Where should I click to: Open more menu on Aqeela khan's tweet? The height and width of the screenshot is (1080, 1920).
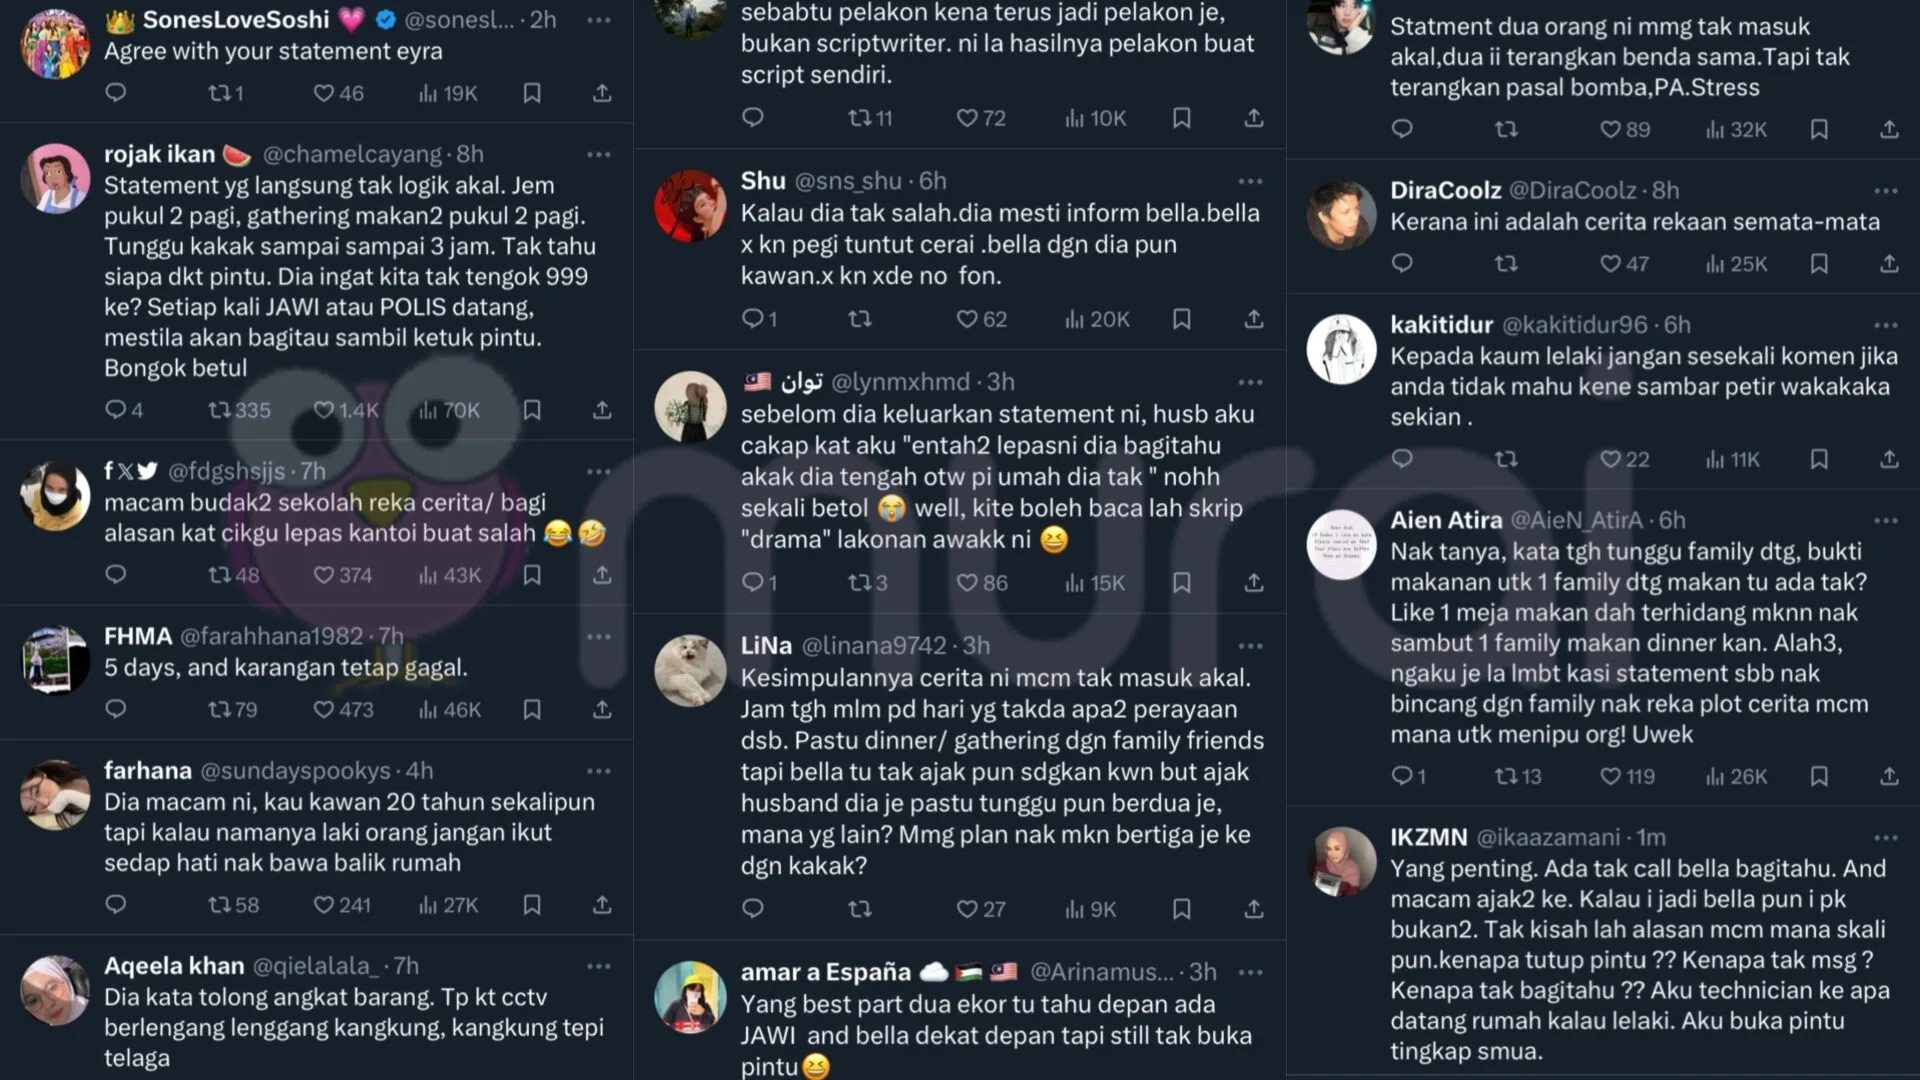(x=599, y=966)
